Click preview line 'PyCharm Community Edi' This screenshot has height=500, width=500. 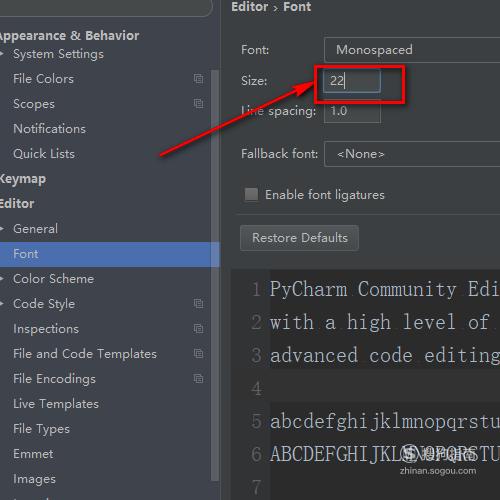coord(385,289)
